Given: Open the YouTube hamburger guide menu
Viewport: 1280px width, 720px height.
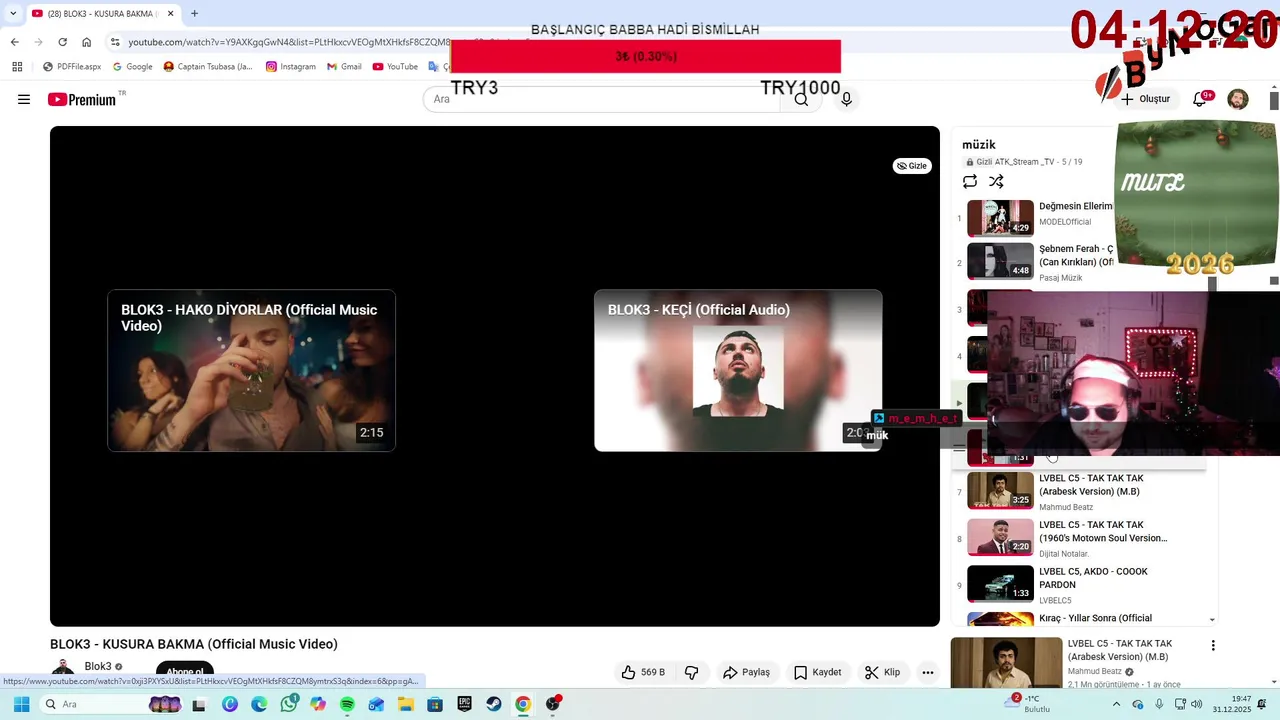Looking at the screenshot, I should (x=24, y=99).
